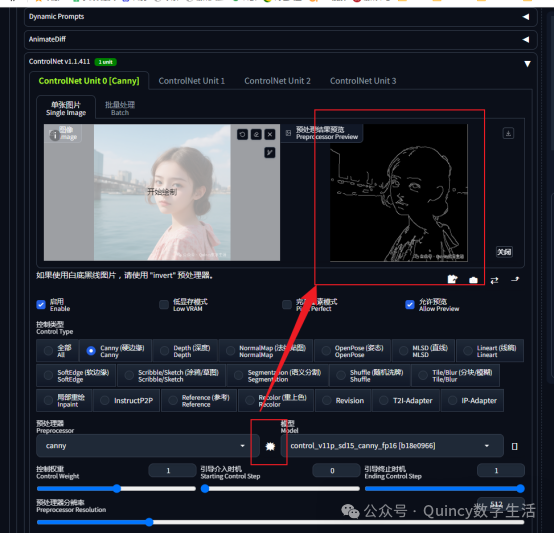Toggle the Enable checkbox

41,304
